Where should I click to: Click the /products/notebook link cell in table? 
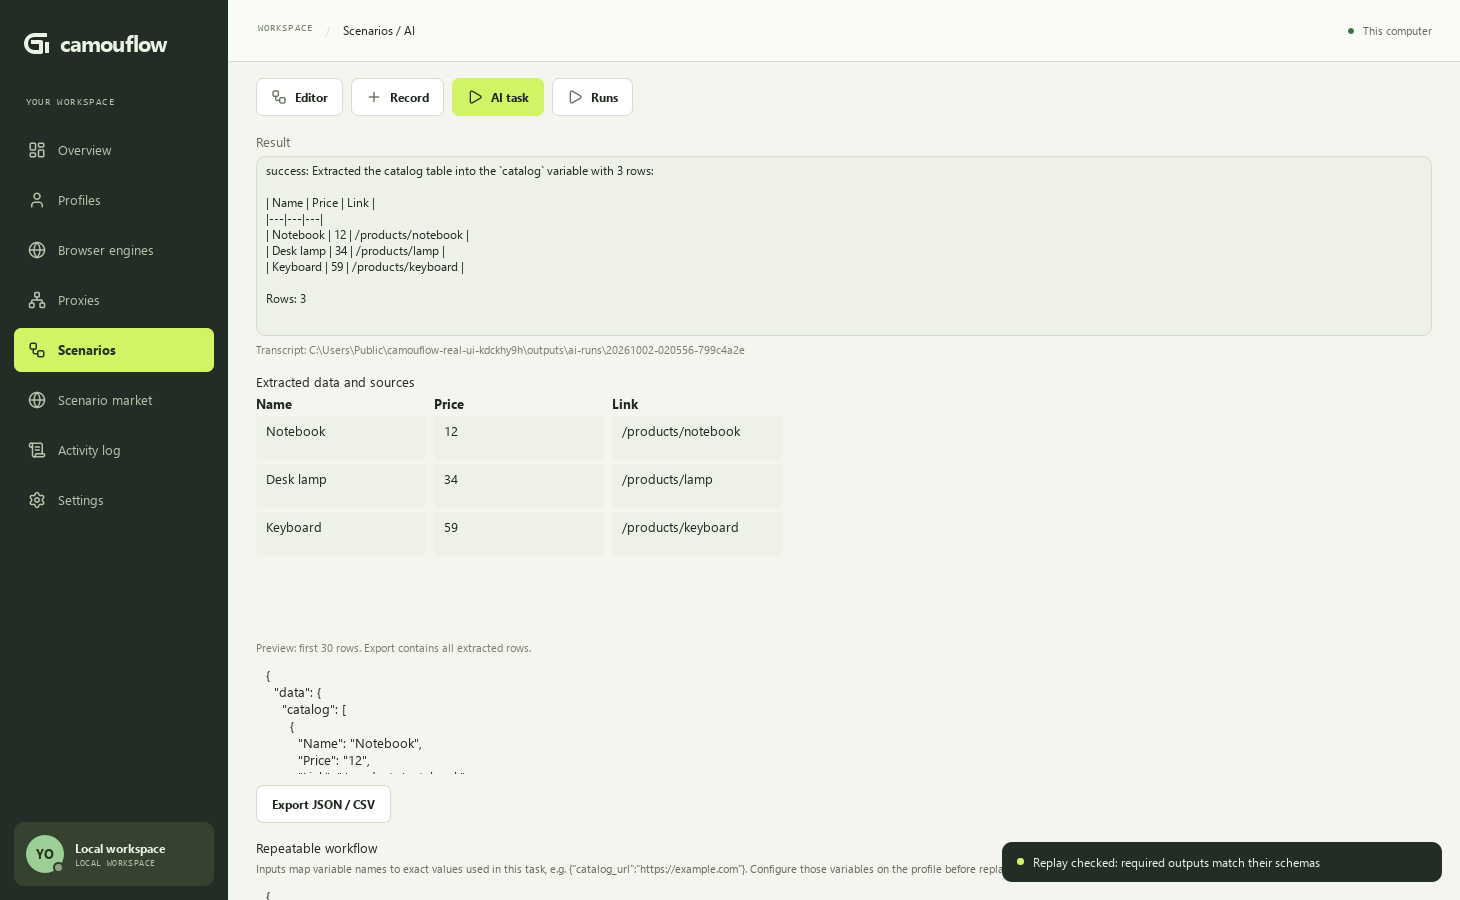[x=697, y=438]
